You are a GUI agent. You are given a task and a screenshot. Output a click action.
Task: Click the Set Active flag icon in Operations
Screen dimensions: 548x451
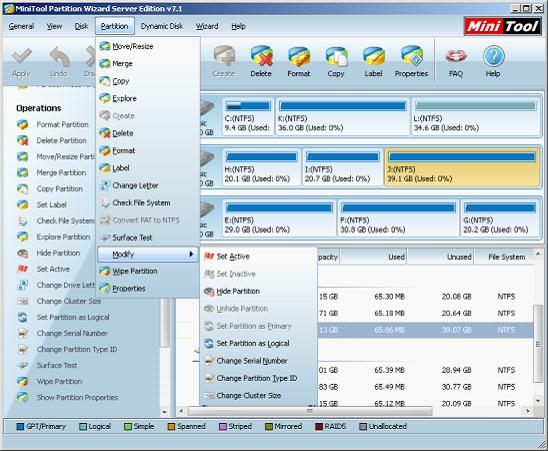[23, 269]
